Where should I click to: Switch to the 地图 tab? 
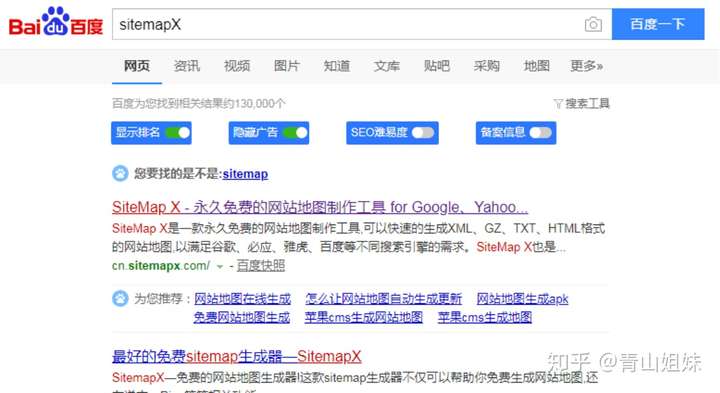pyautogui.click(x=537, y=66)
